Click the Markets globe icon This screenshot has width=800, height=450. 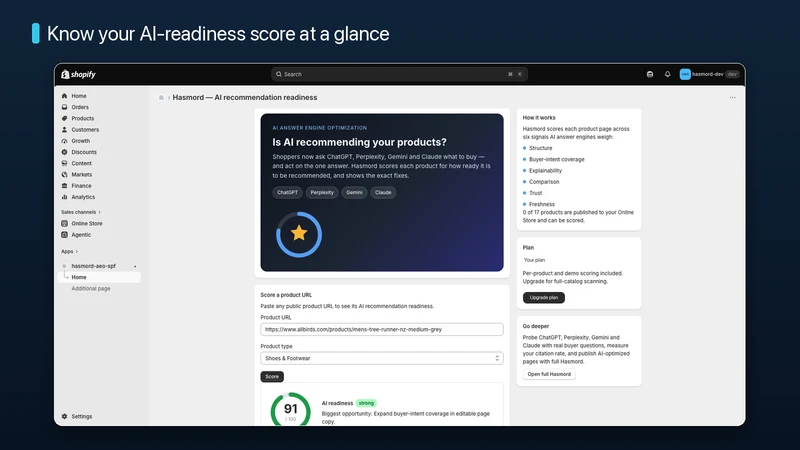coord(64,174)
